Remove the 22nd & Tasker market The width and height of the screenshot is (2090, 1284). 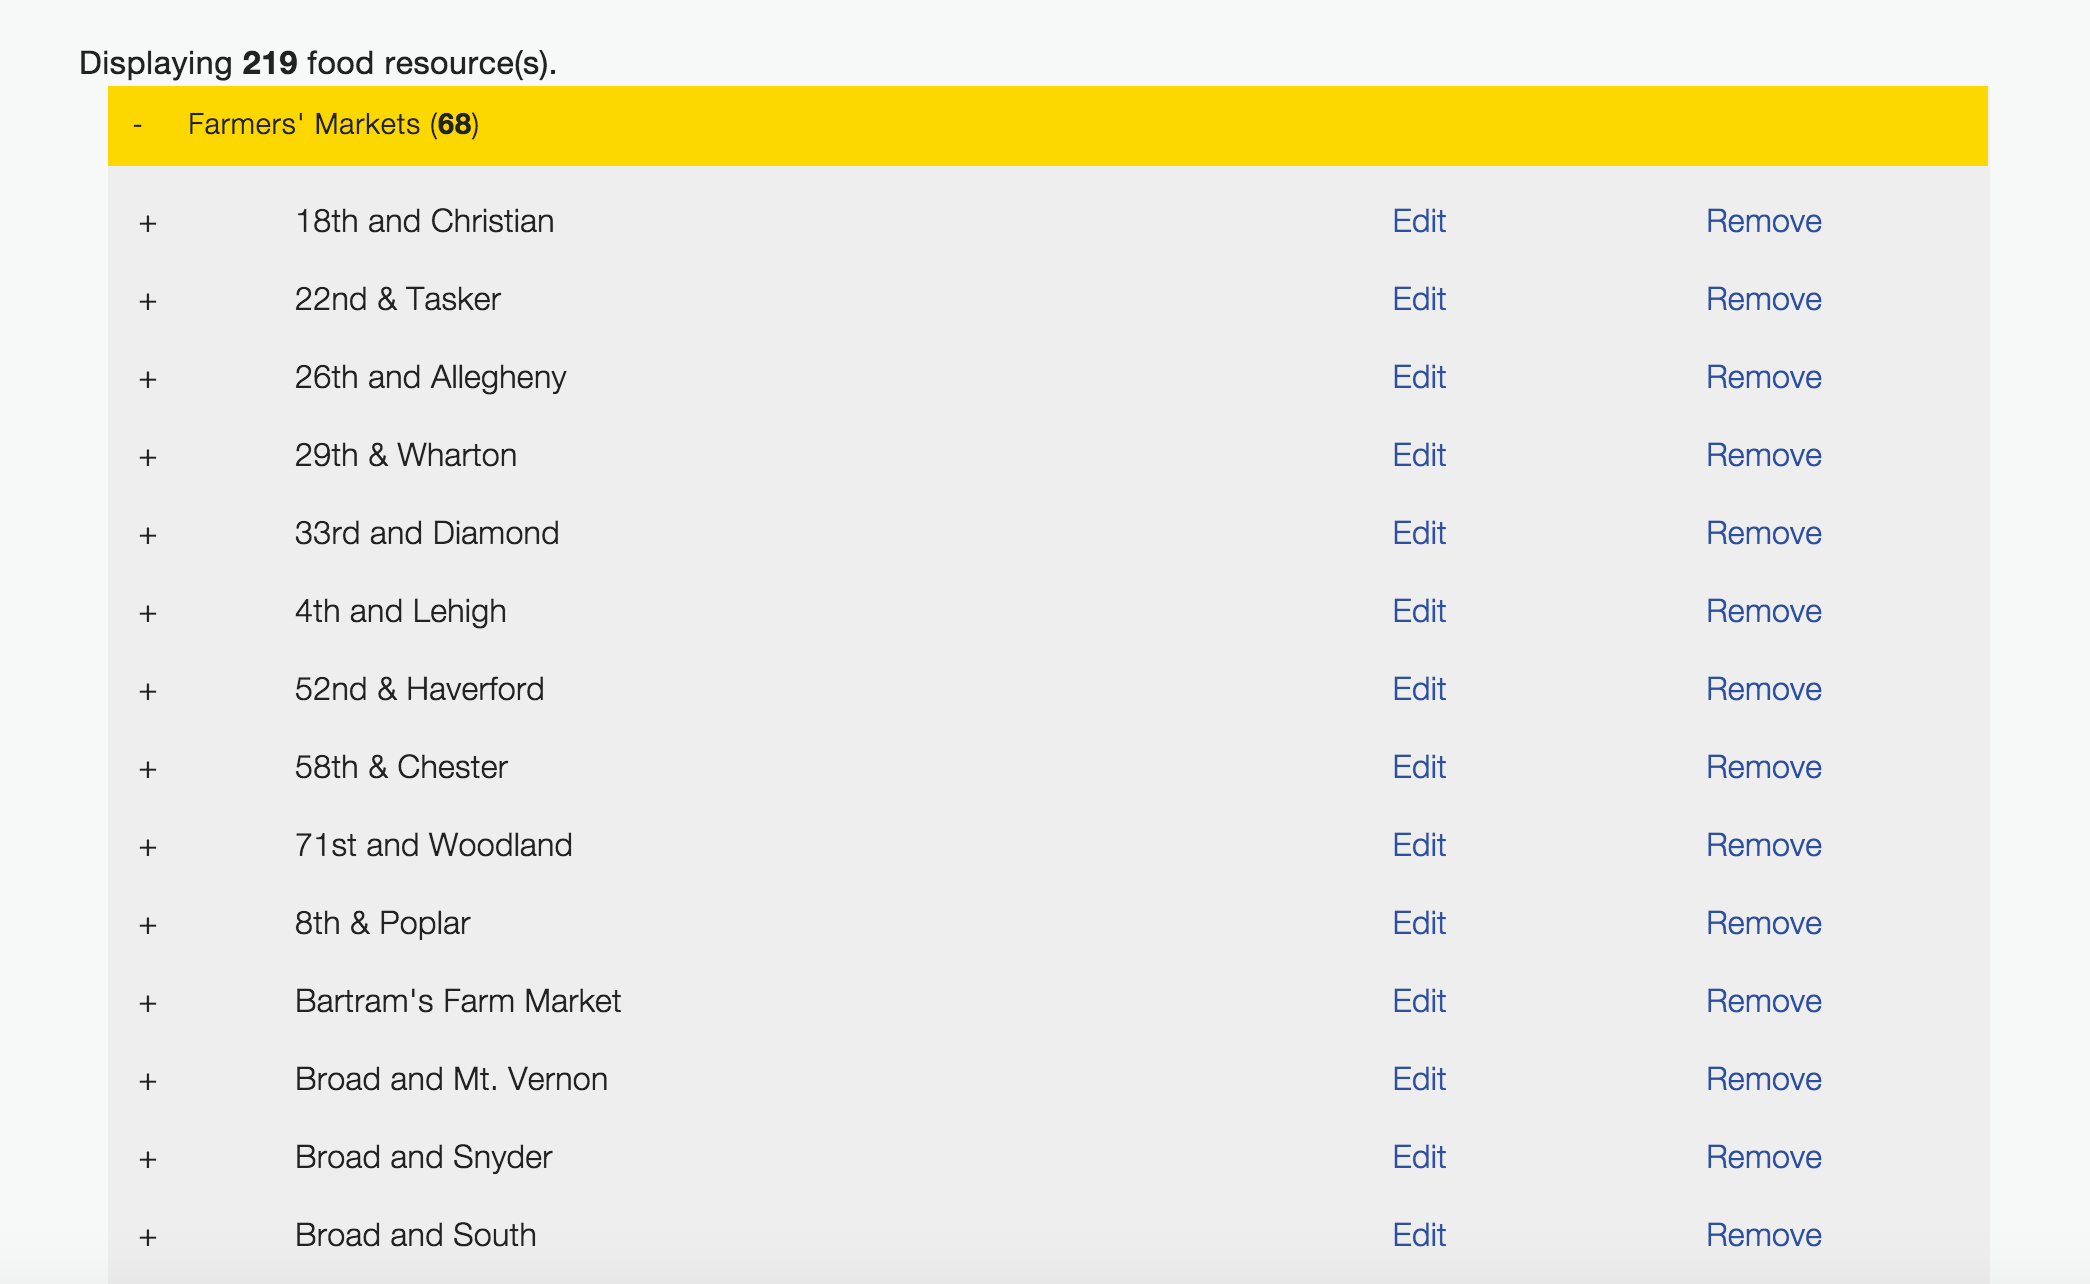click(1763, 299)
